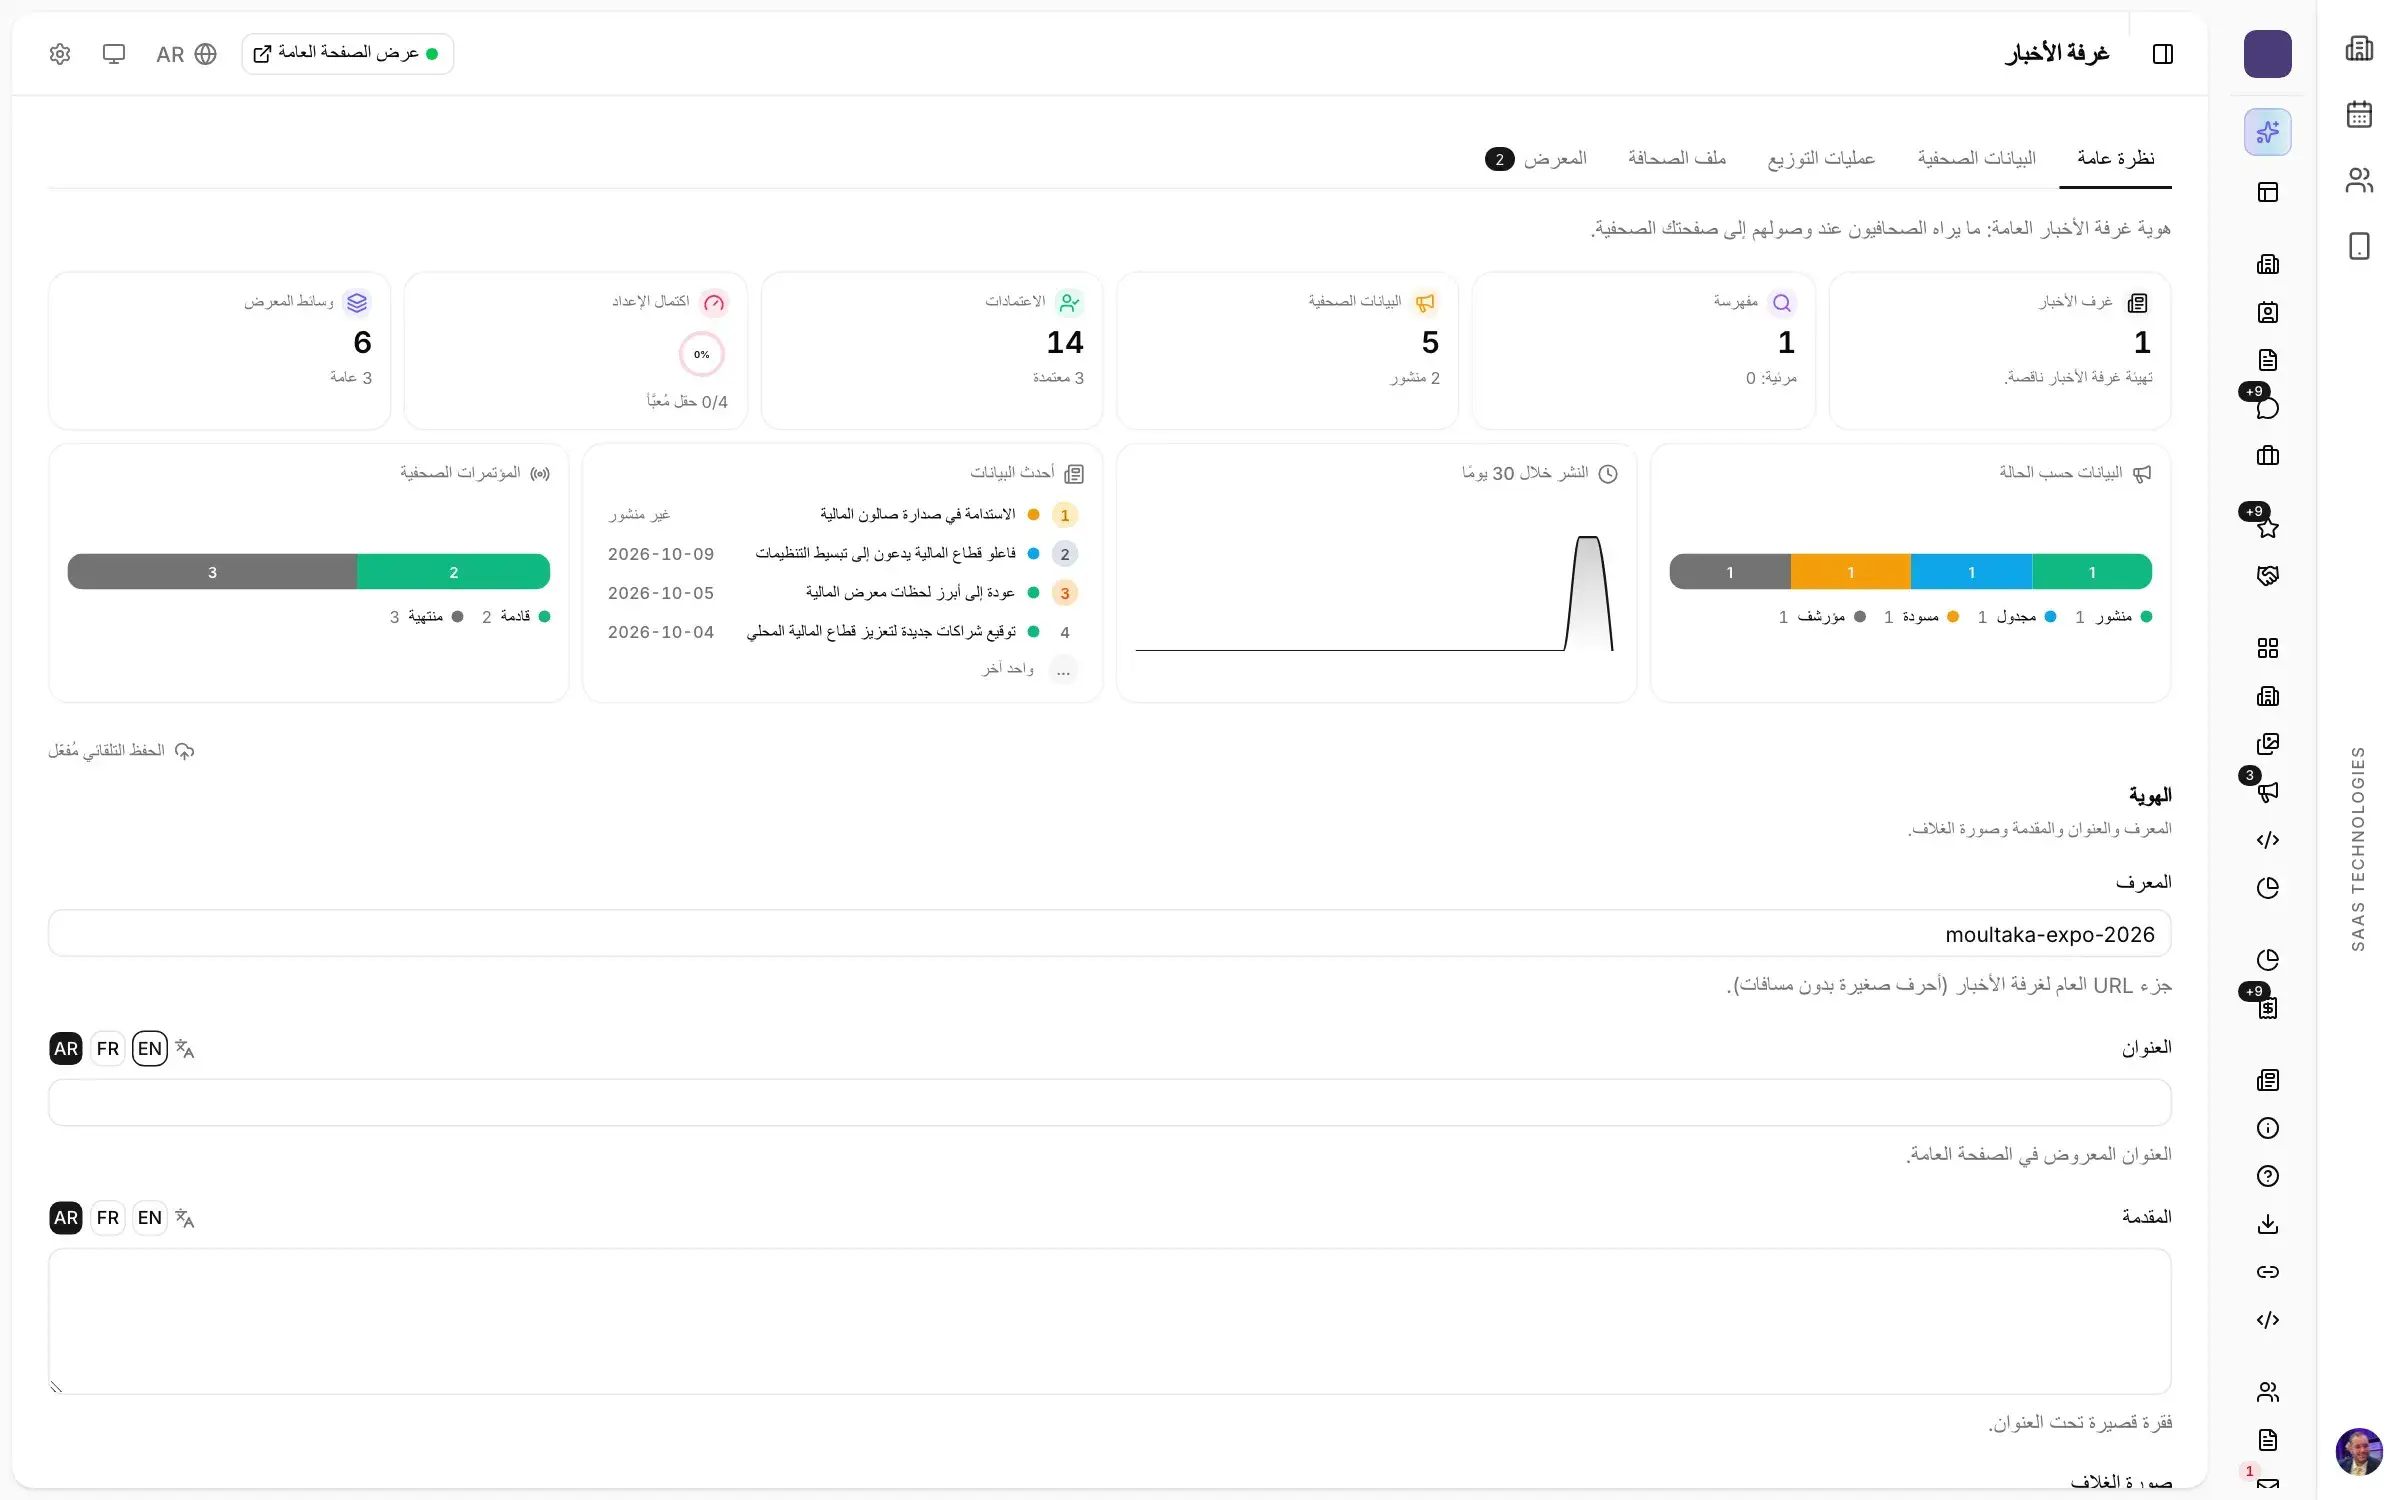The width and height of the screenshot is (2400, 1500).
Task: Click the translate icon next to العنوان languages
Action: click(x=184, y=1048)
